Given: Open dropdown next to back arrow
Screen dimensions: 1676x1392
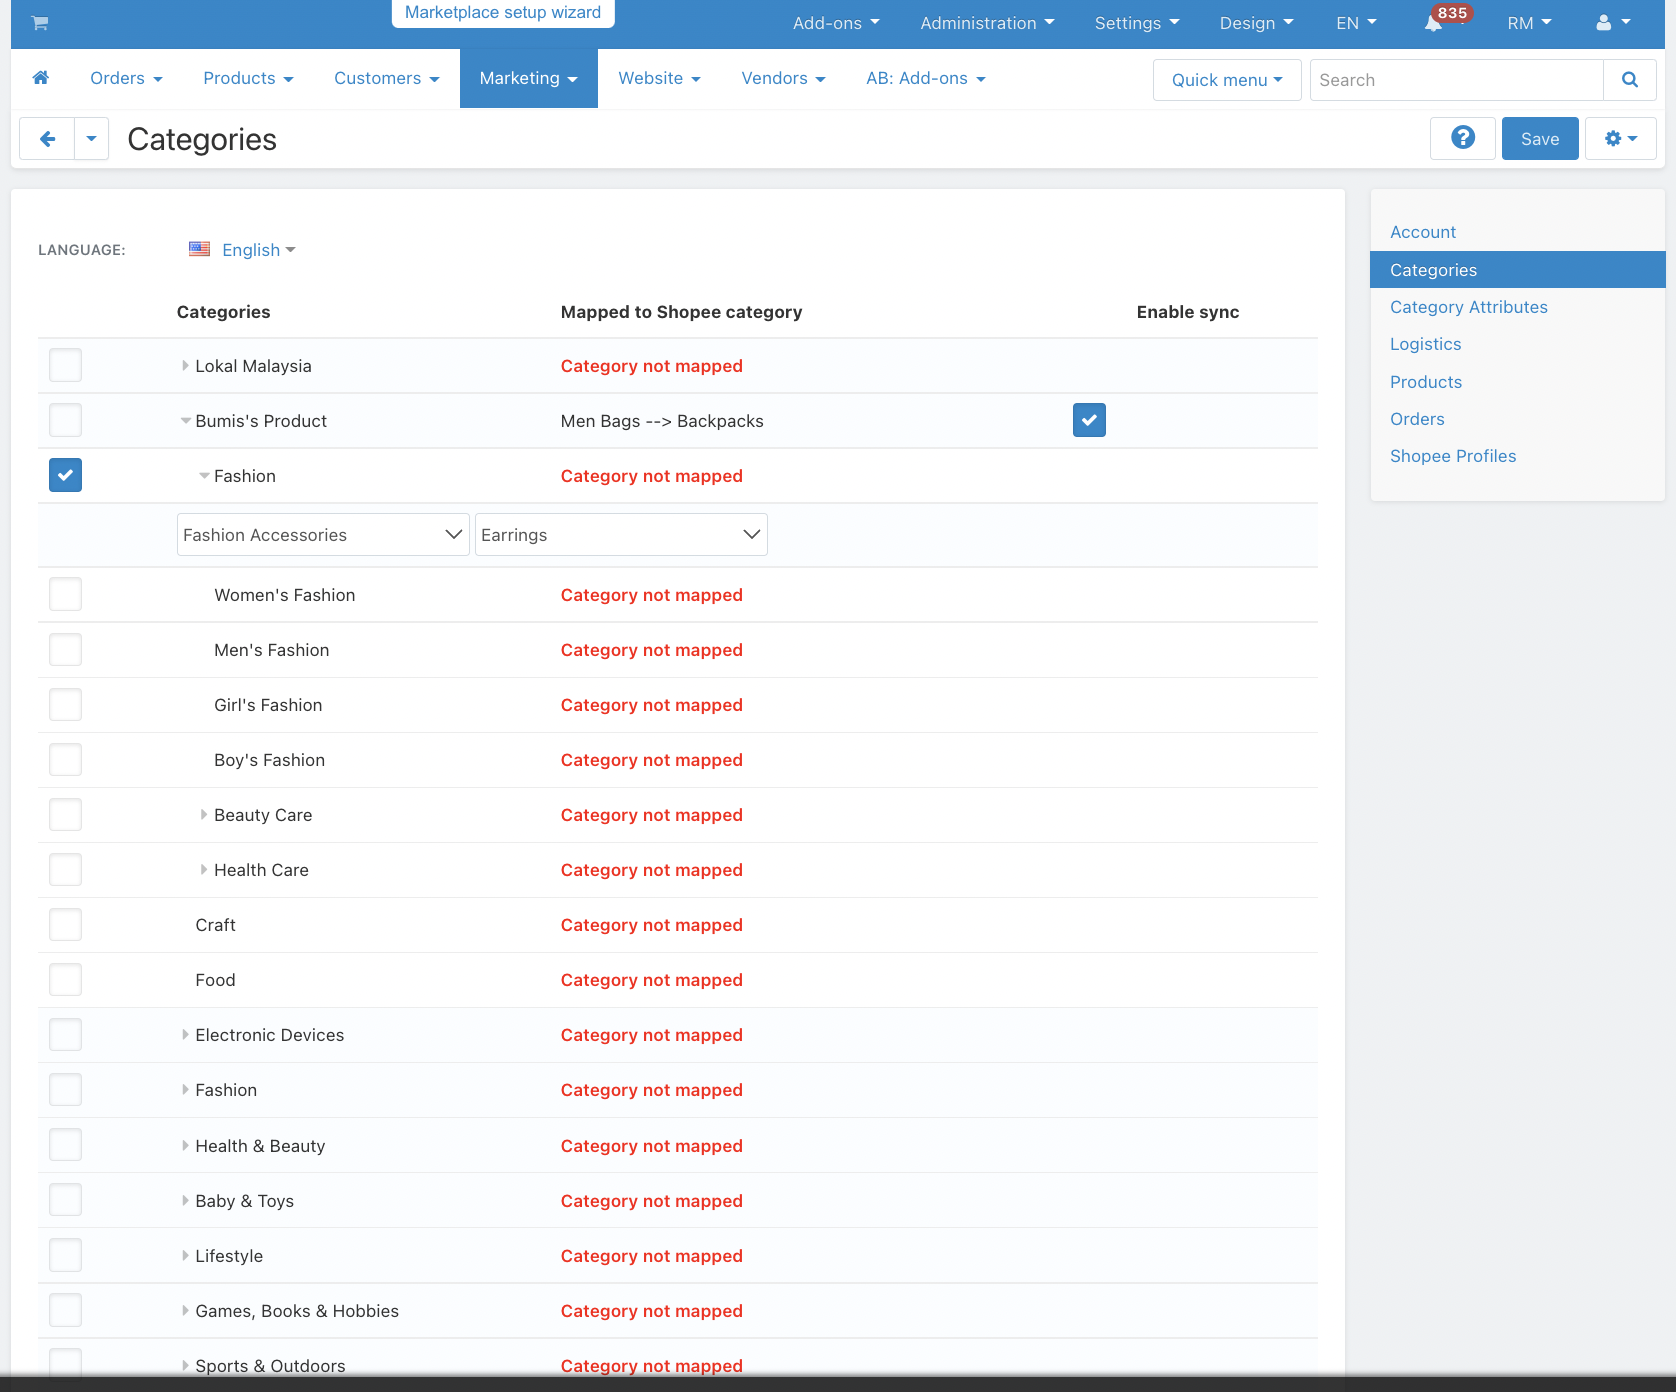Looking at the screenshot, I should (91, 139).
